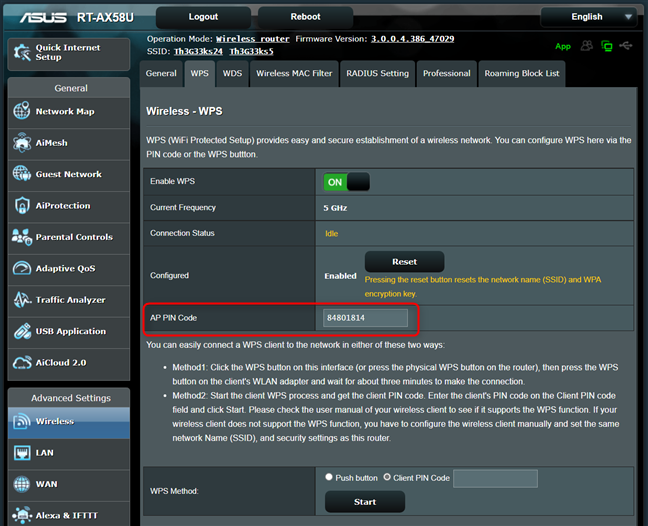Click the Idle connection status text
The image size is (648, 526).
point(331,233)
